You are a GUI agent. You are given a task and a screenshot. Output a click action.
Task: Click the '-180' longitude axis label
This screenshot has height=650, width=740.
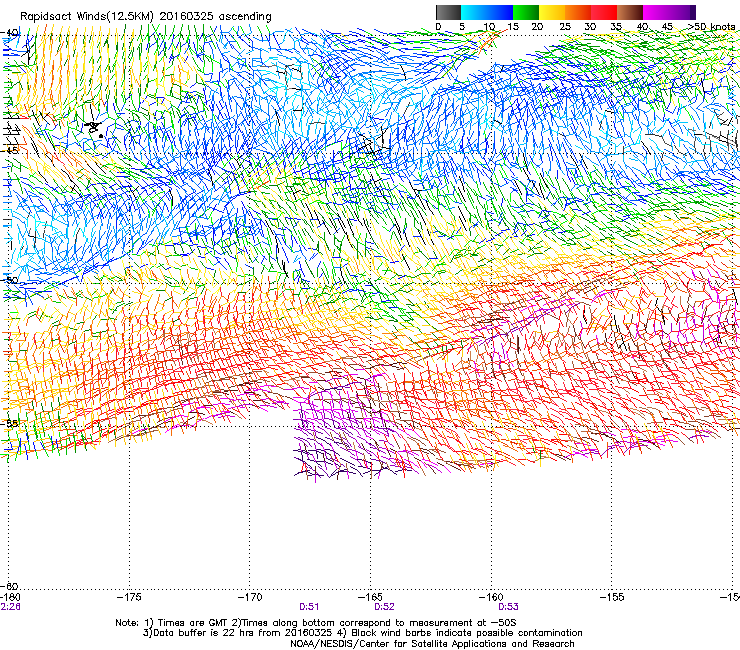[x=10, y=598]
